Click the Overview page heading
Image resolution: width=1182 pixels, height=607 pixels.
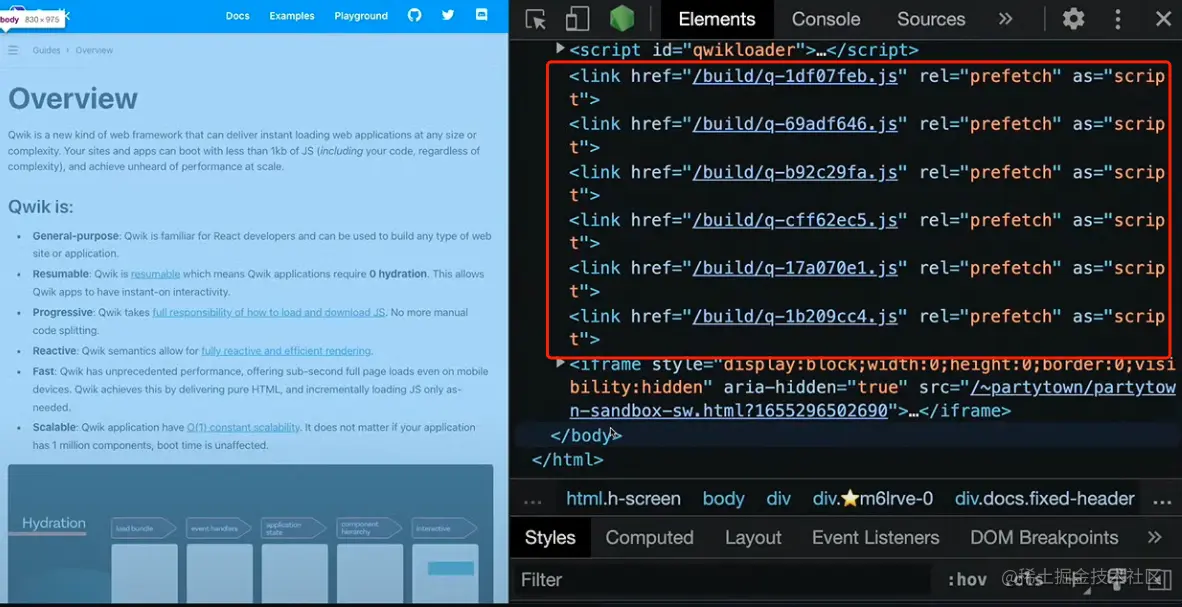click(73, 99)
